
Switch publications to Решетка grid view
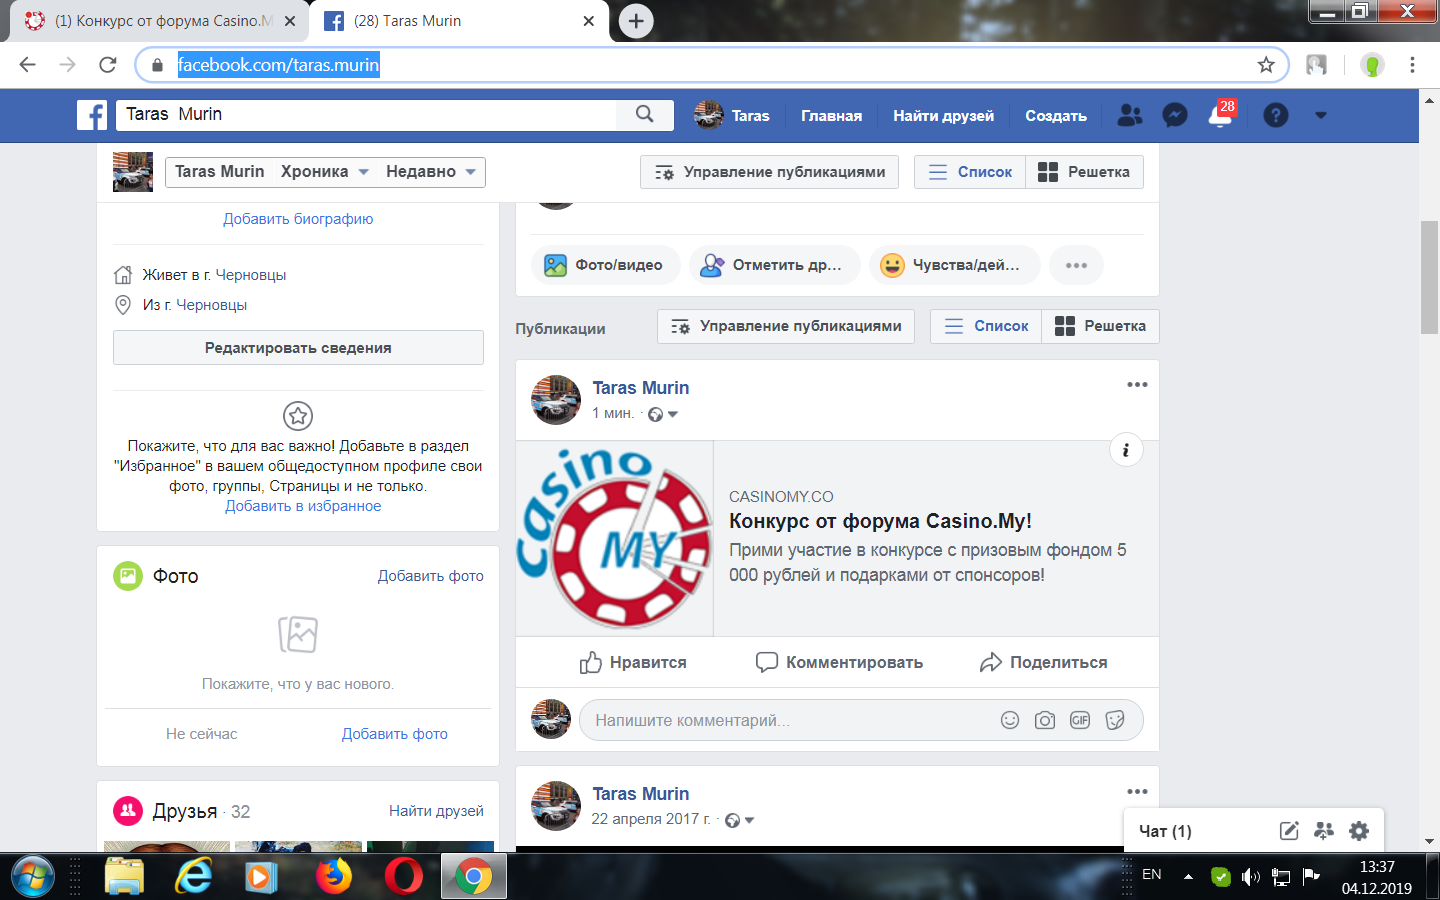tap(1100, 326)
